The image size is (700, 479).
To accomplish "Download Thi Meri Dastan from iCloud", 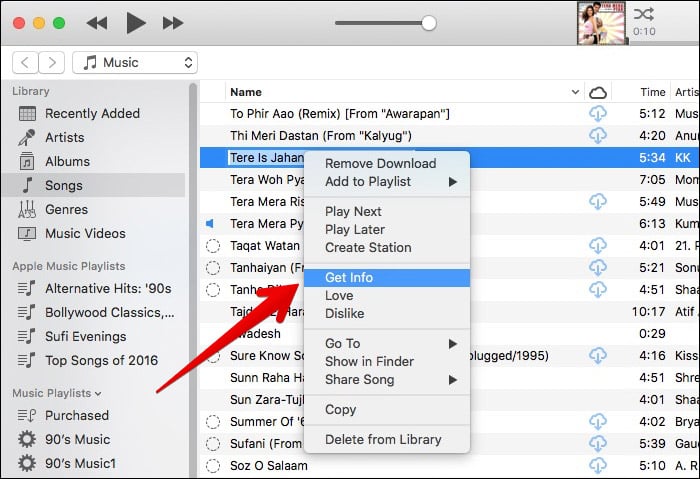I will click(x=598, y=136).
